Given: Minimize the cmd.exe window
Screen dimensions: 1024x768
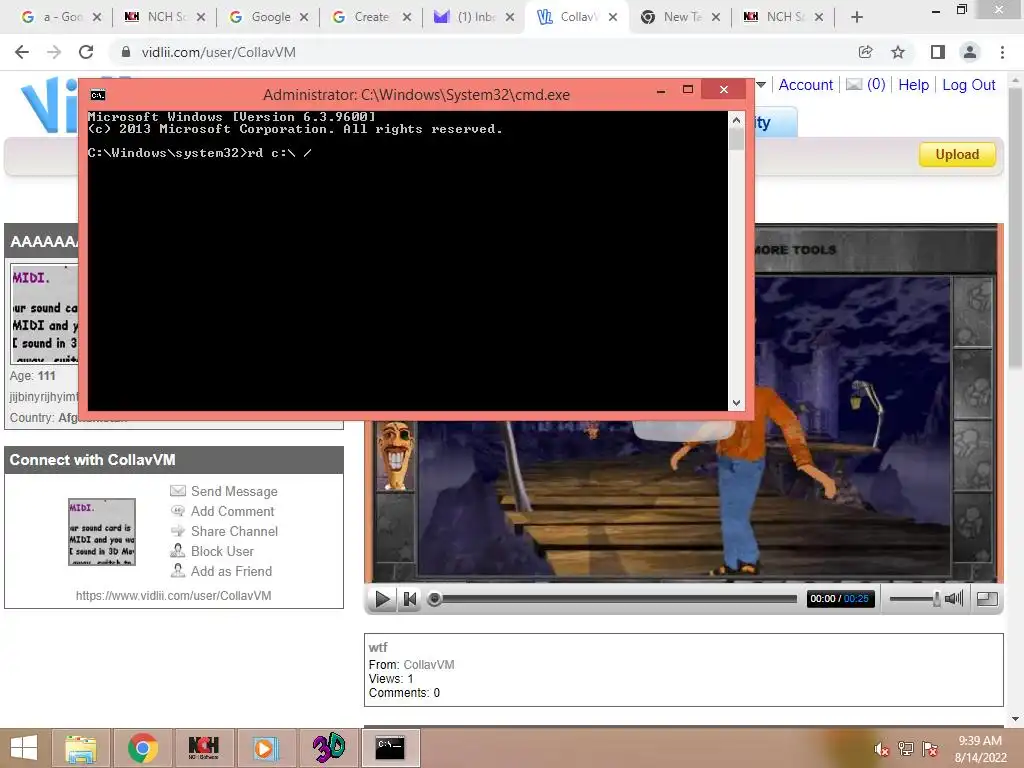Looking at the screenshot, I should (661, 90).
